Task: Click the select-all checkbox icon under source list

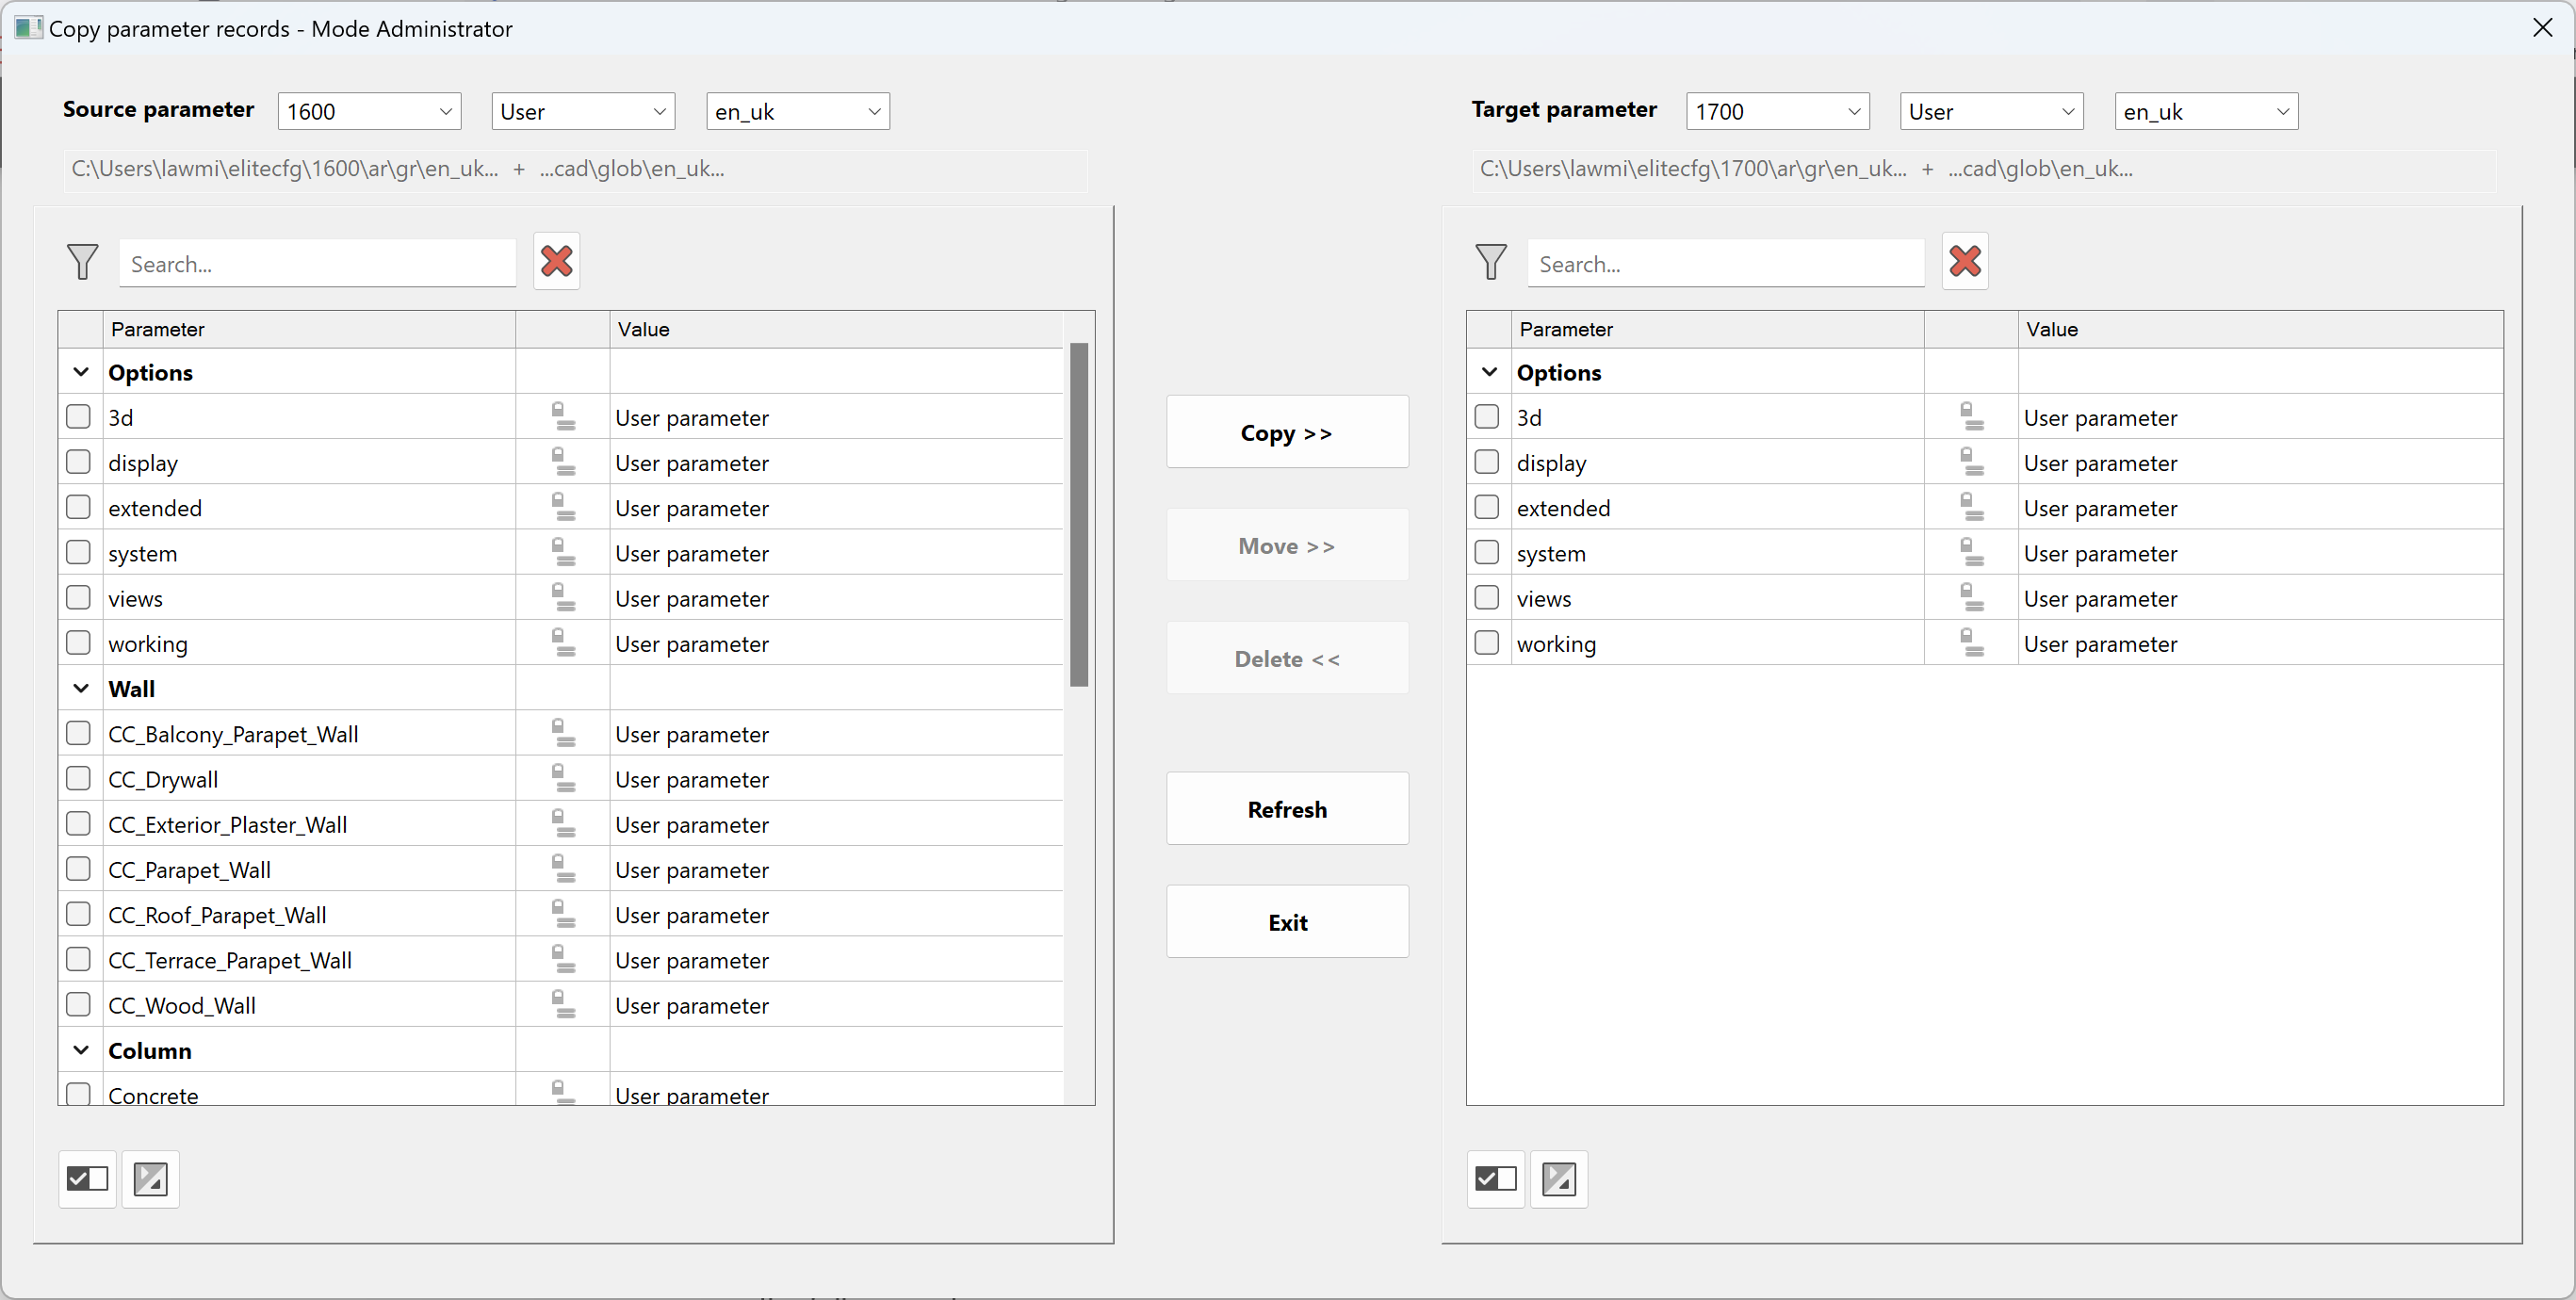Action: 87,1179
